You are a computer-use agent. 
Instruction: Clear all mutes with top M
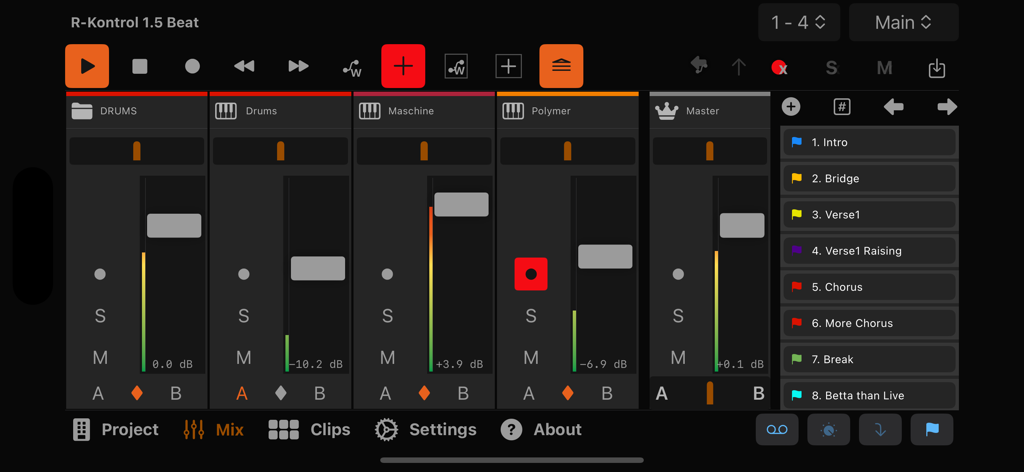click(x=884, y=68)
